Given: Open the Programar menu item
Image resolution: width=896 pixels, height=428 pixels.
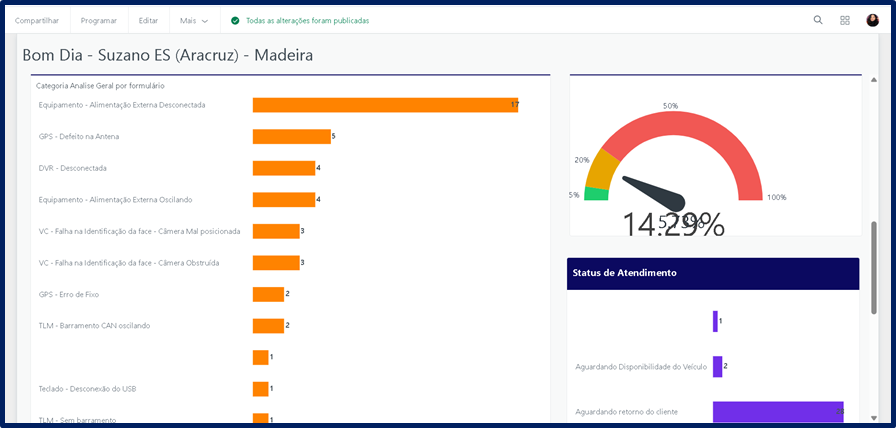Looking at the screenshot, I should click(99, 20).
